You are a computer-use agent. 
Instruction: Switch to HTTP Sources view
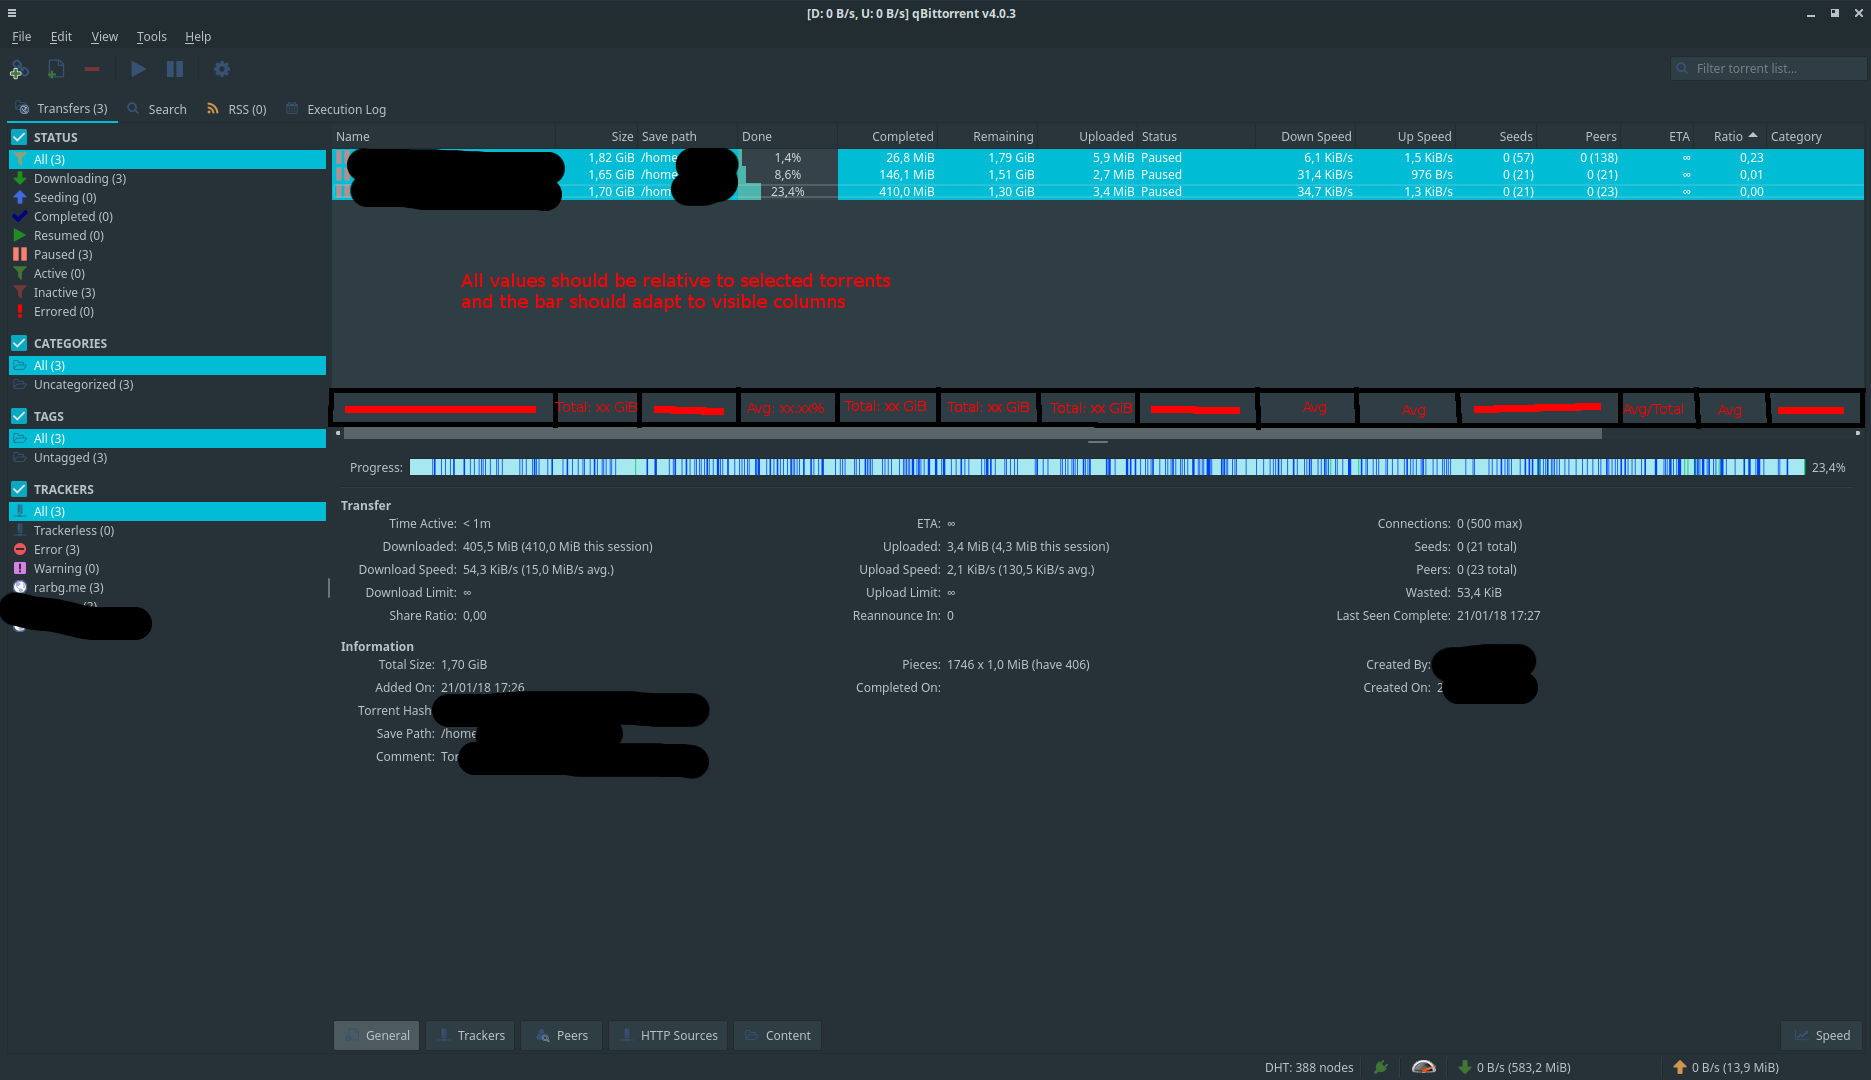(668, 1035)
